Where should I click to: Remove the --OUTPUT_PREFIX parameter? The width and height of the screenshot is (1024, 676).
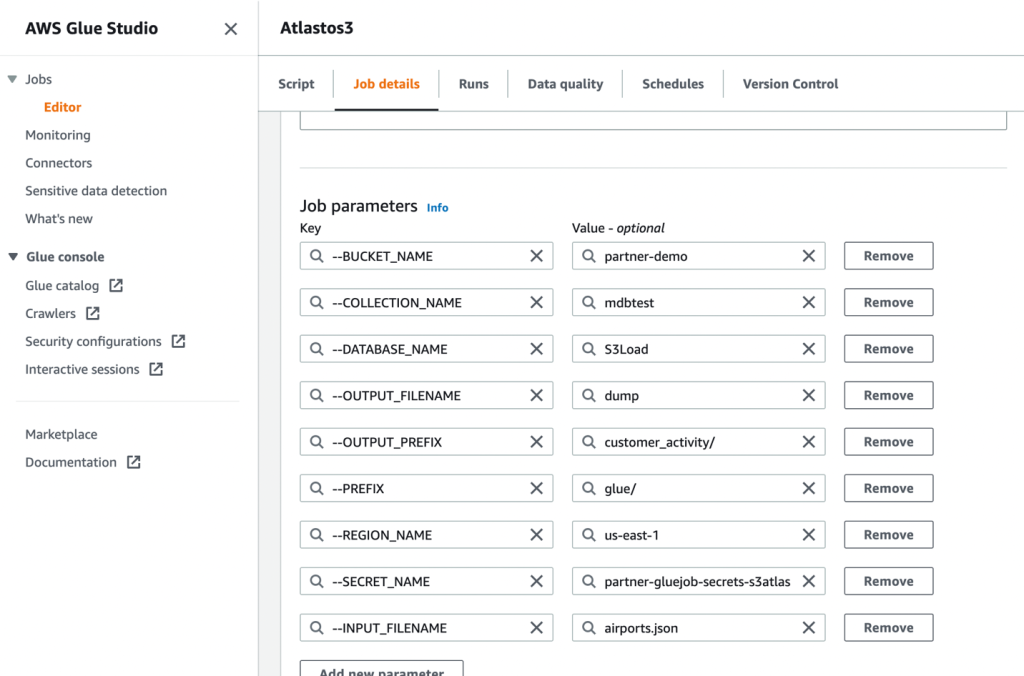[887, 441]
